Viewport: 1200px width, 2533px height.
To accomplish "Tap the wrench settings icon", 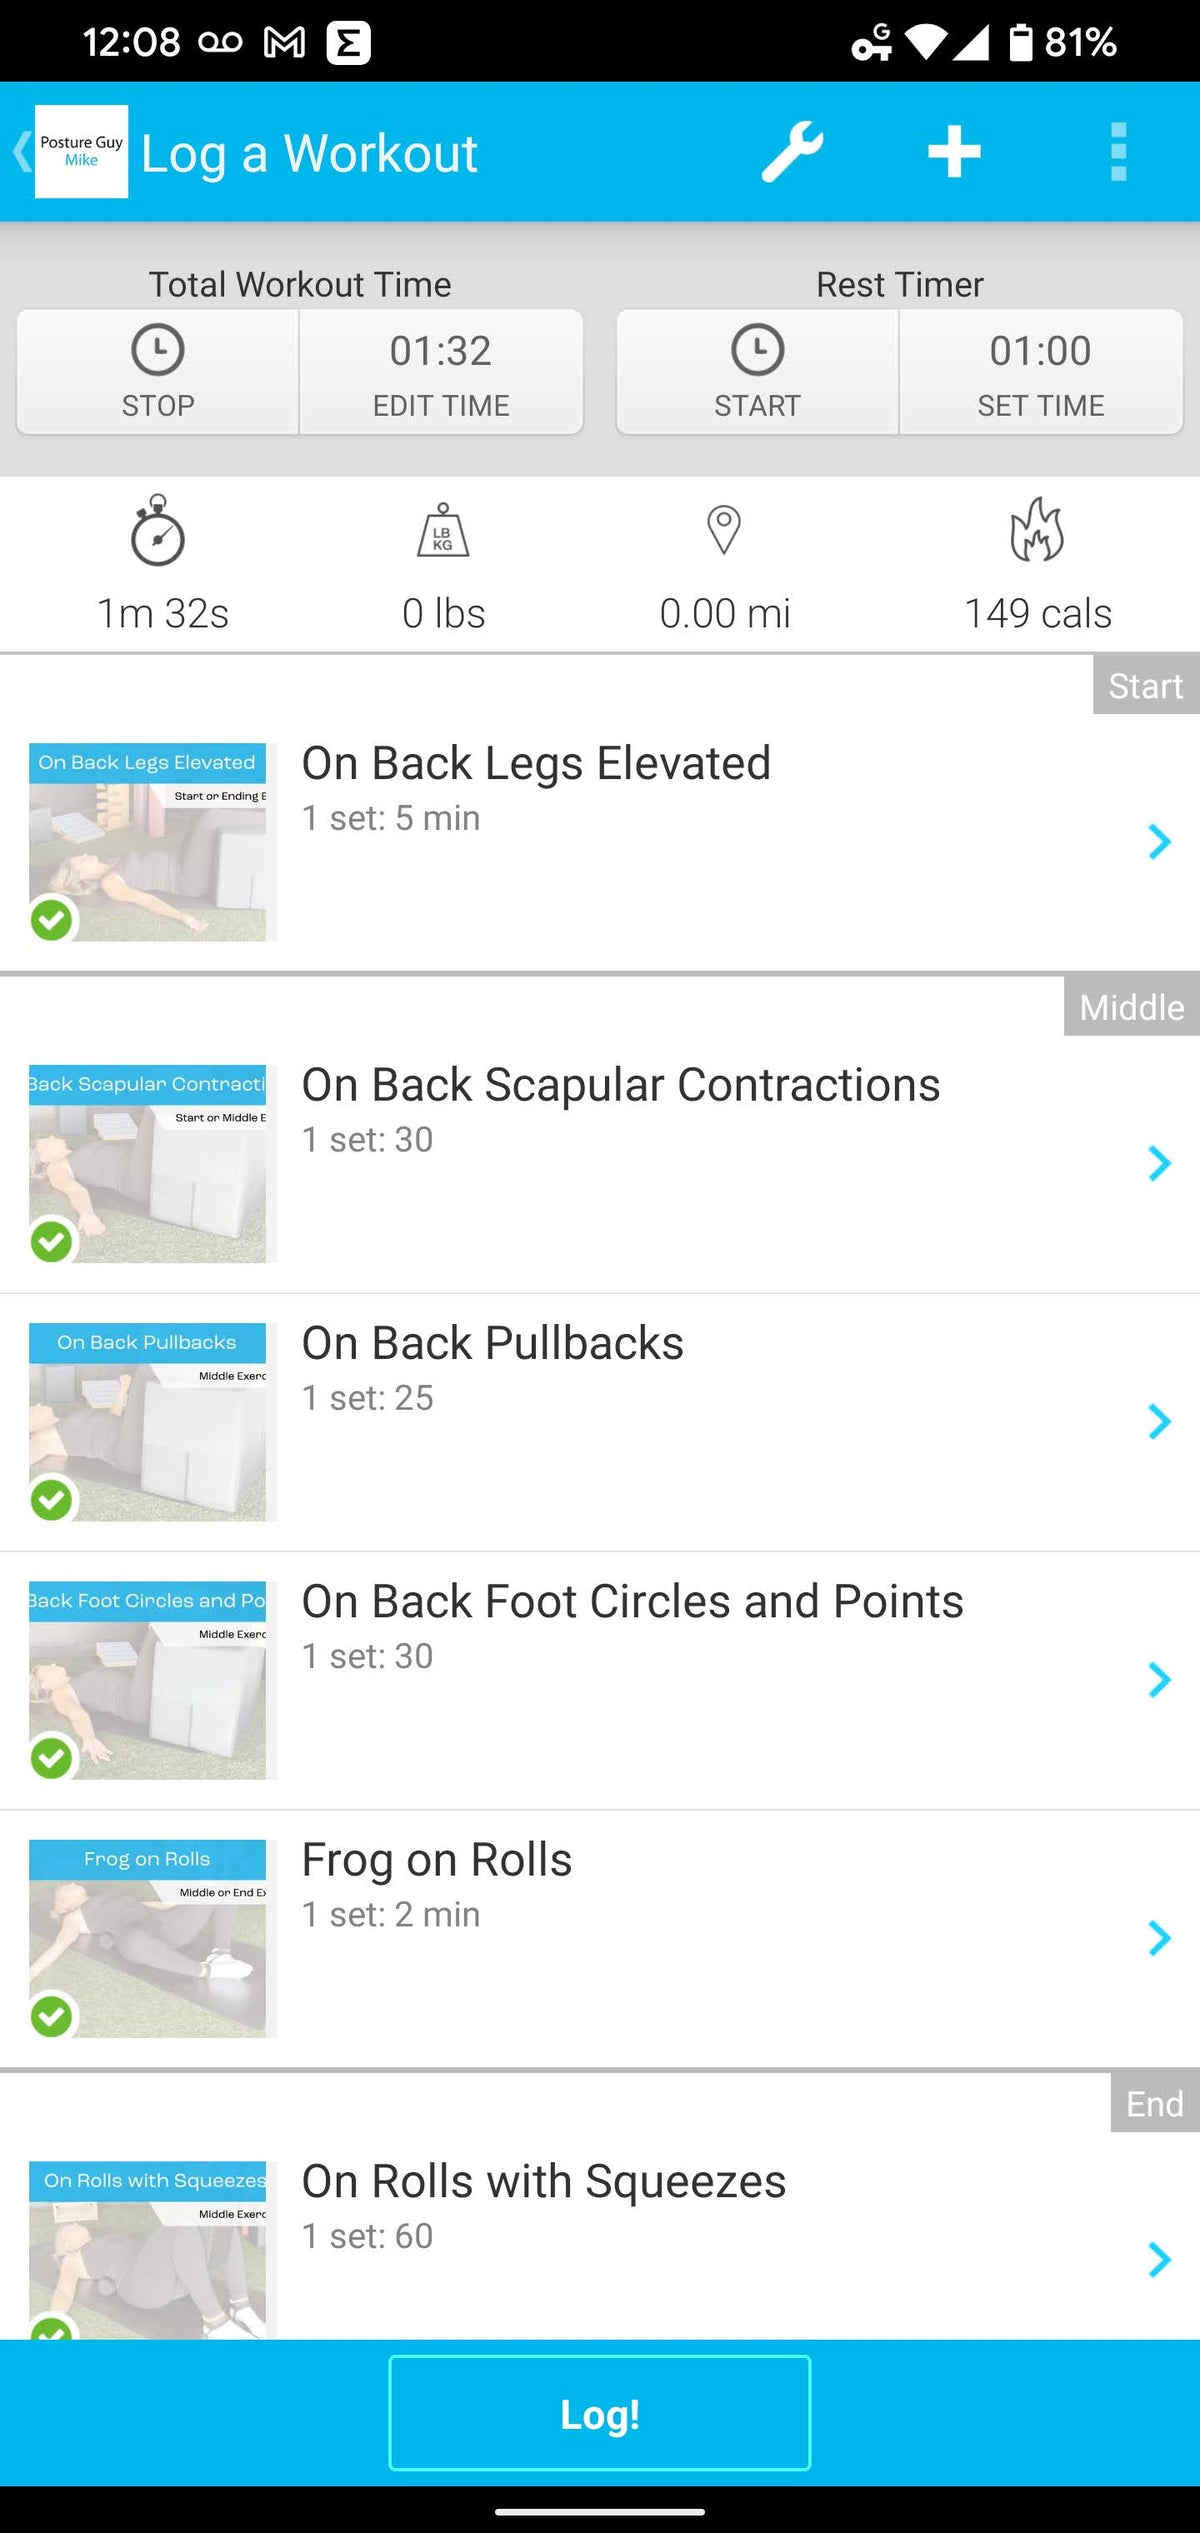I will click(x=792, y=152).
